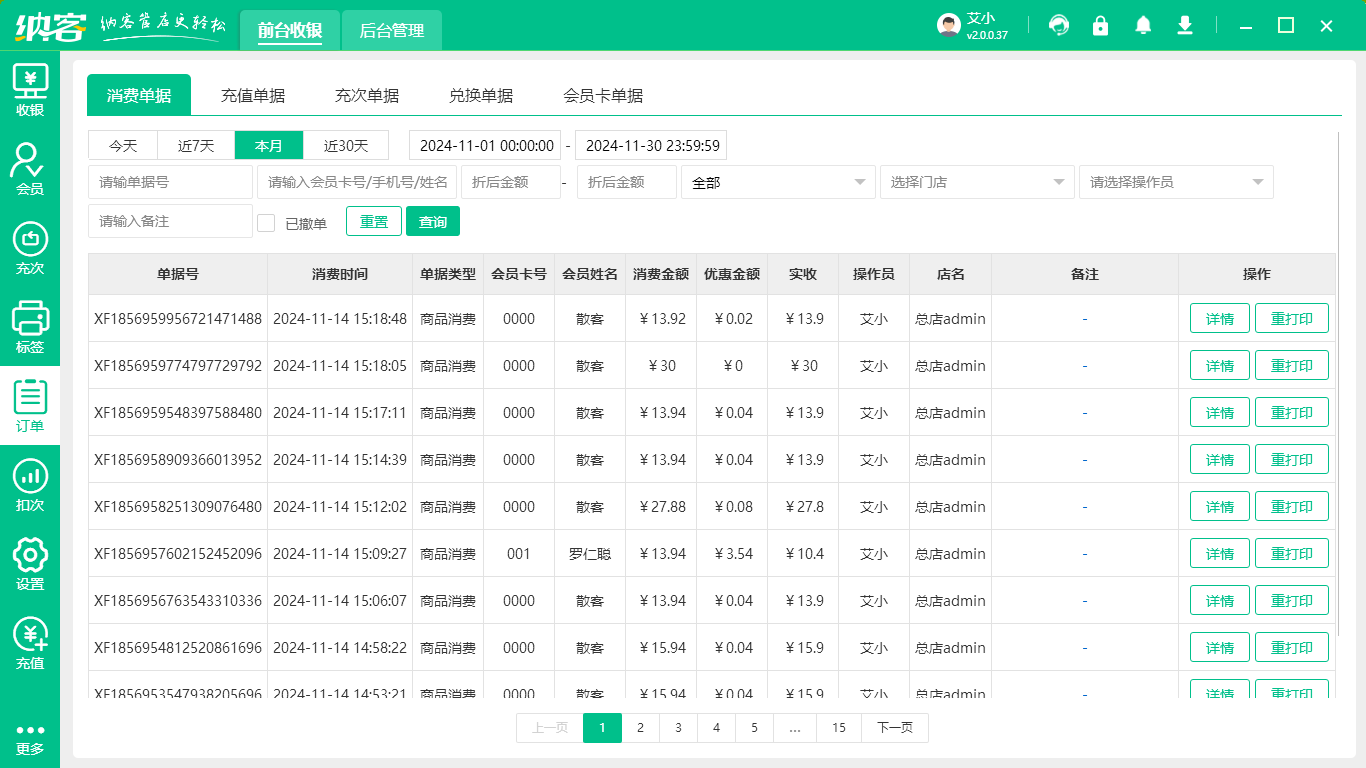Focus the member card/phone/name input
1366x768 pixels.
click(357, 182)
